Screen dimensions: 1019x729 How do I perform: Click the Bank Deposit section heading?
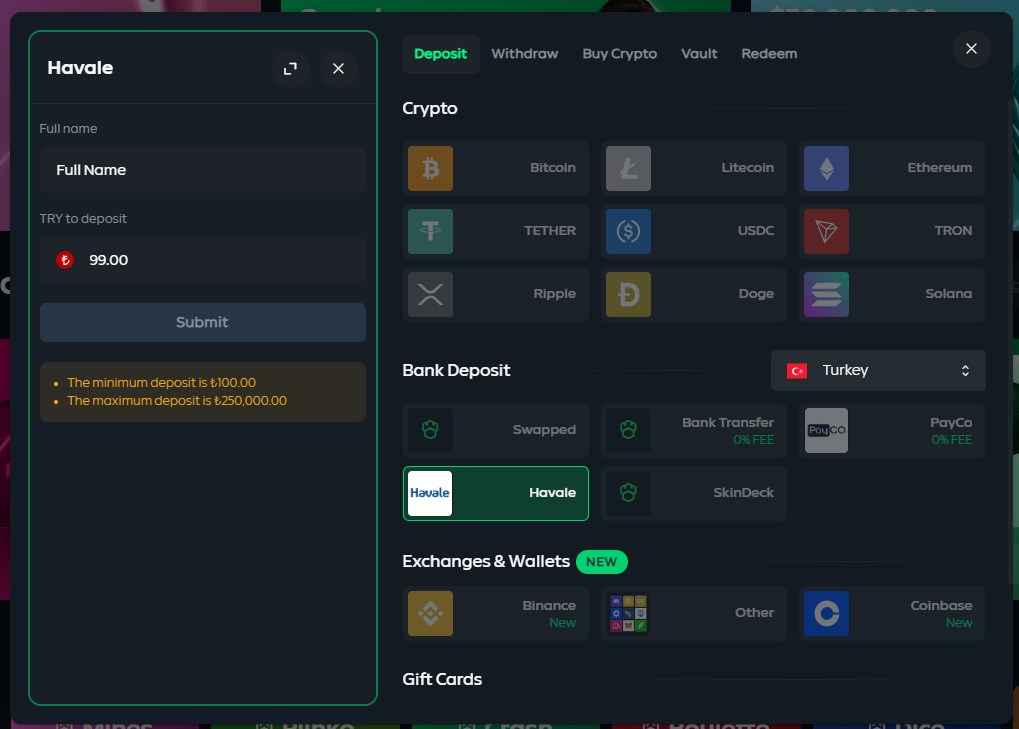pos(456,370)
